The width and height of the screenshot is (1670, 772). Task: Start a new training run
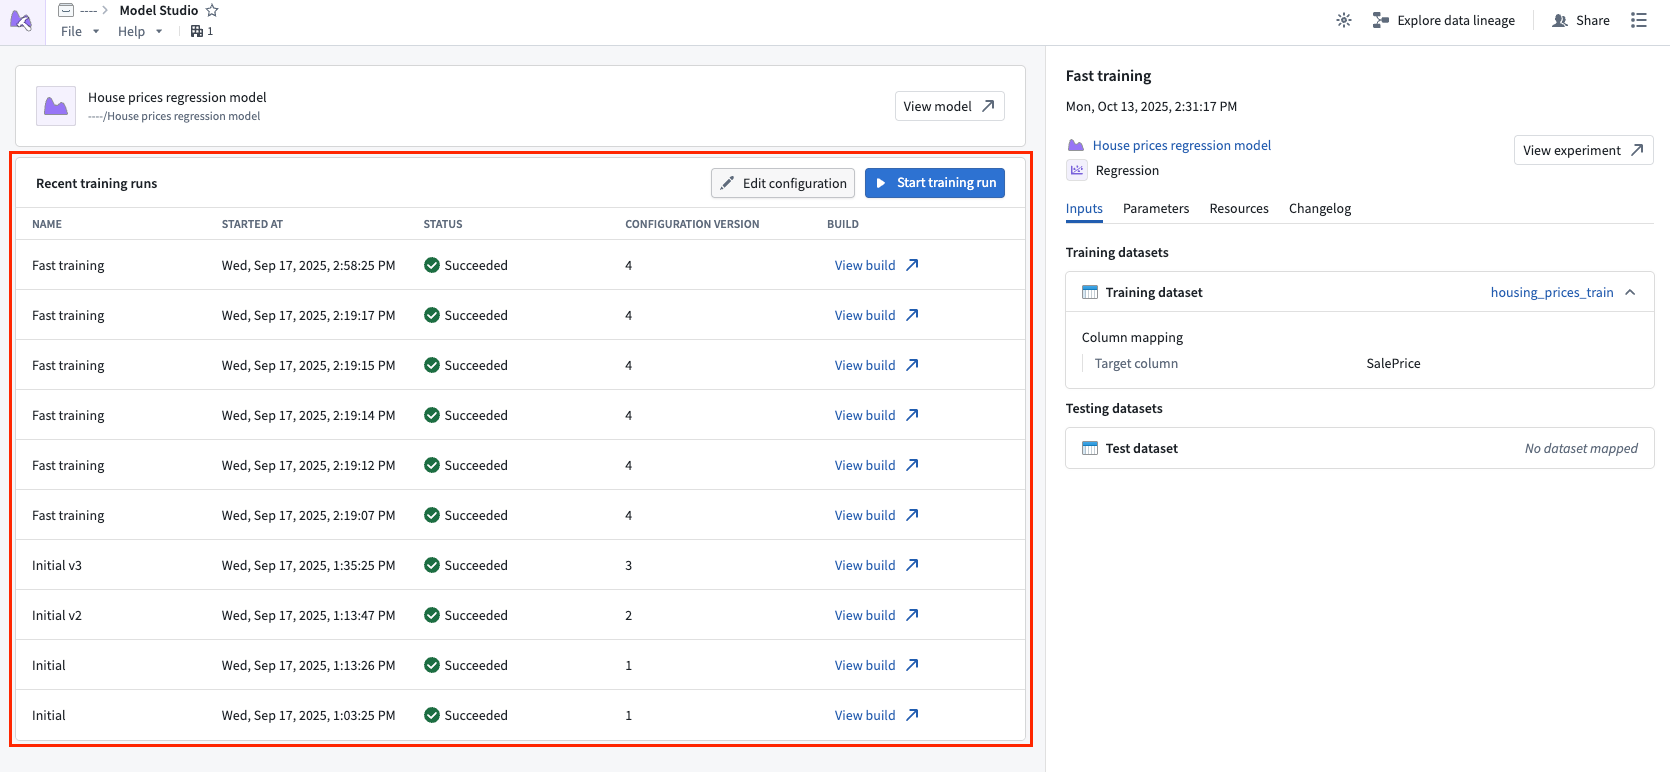coord(935,183)
